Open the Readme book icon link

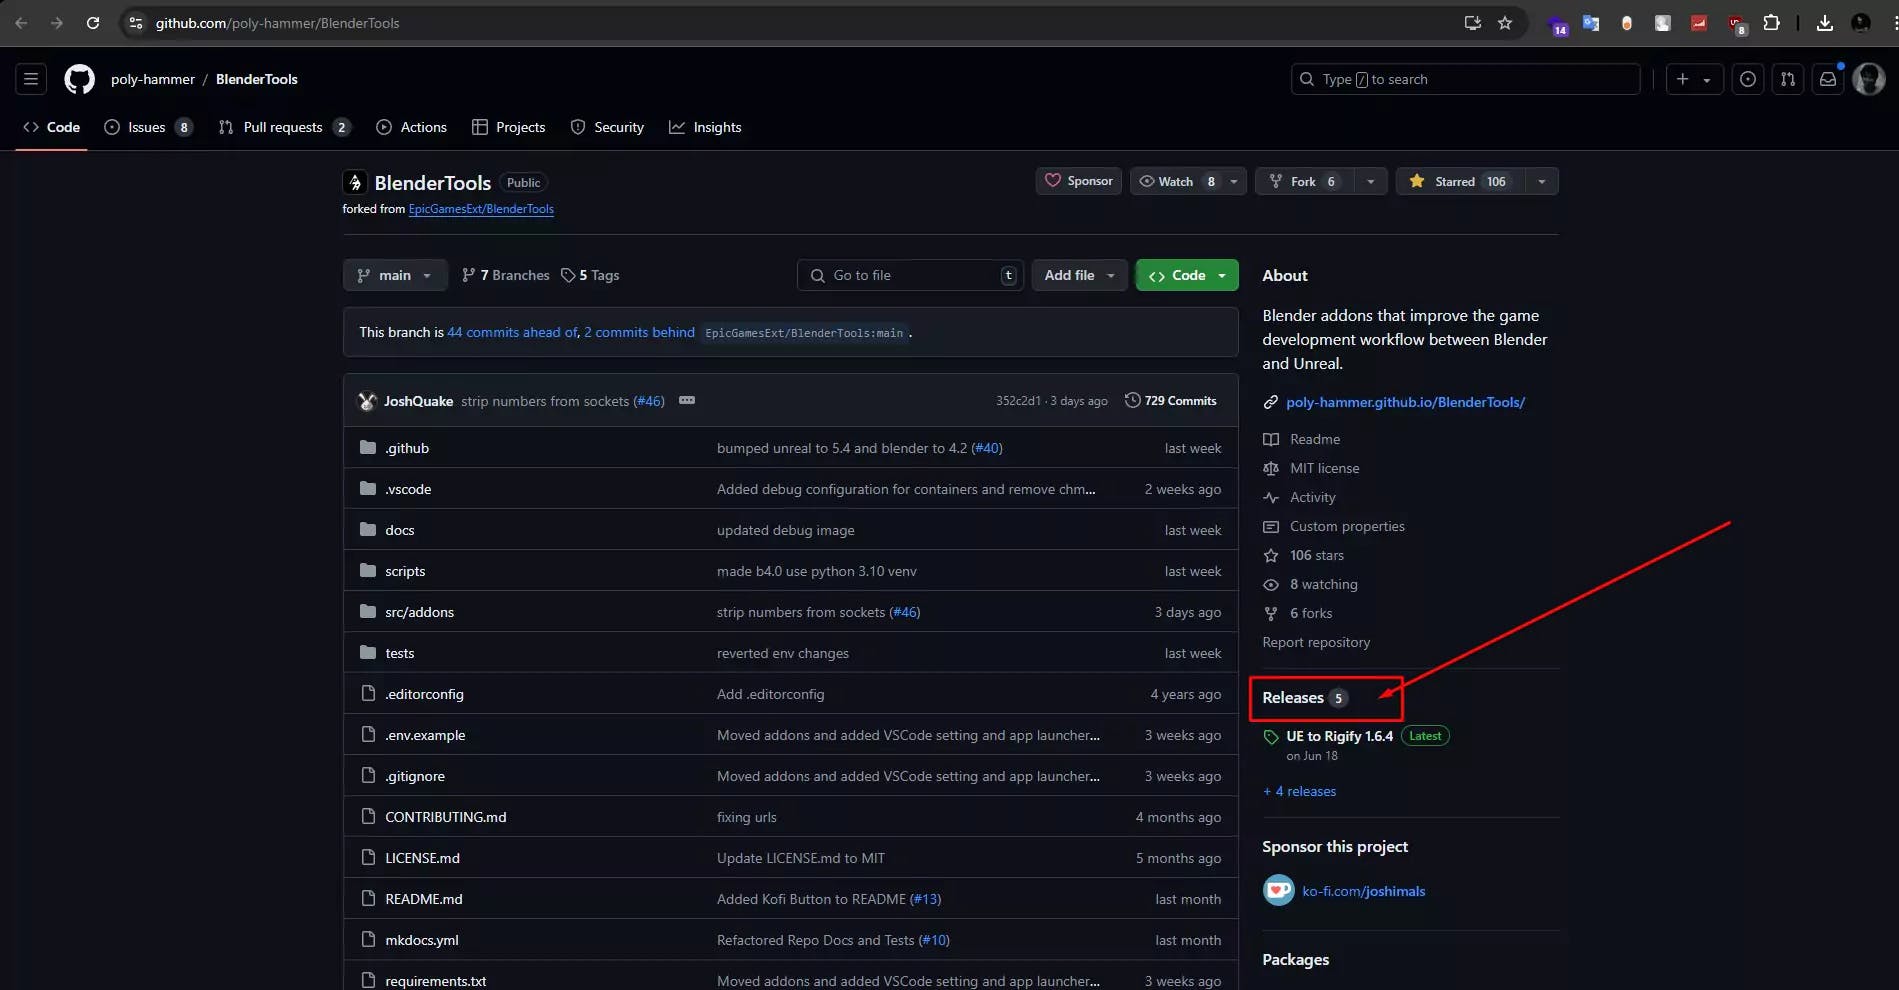(x=1271, y=439)
